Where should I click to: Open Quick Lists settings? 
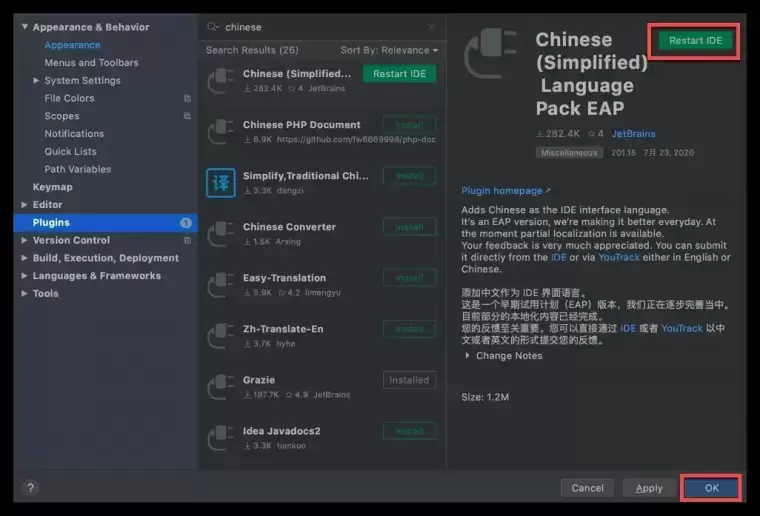click(x=70, y=152)
